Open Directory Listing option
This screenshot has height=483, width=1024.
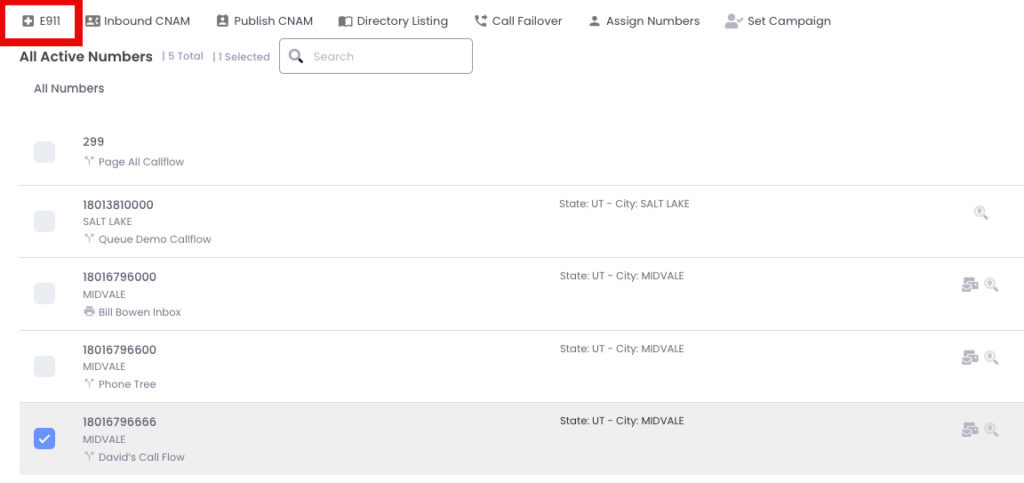[393, 21]
